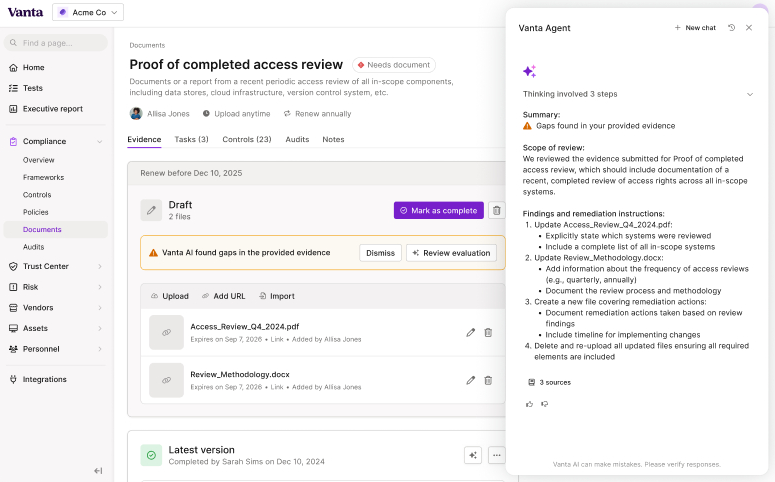Click AI sparkle icon in Latest version
The image size is (775, 482).
pos(473,455)
